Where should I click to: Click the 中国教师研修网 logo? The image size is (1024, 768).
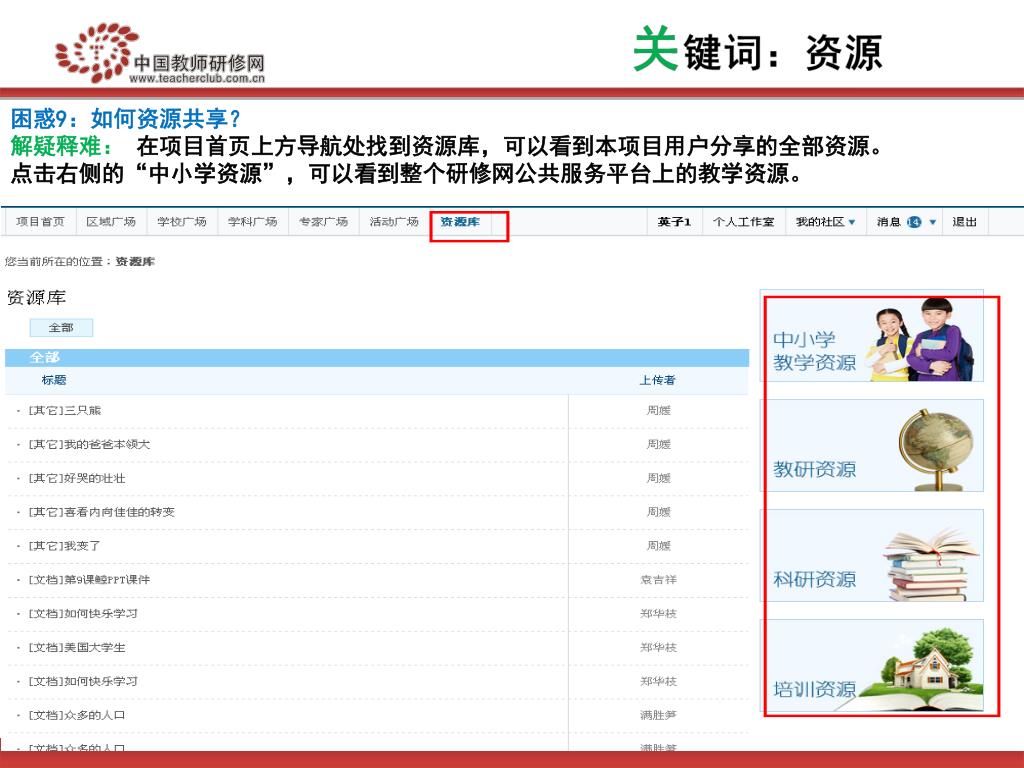161,54
